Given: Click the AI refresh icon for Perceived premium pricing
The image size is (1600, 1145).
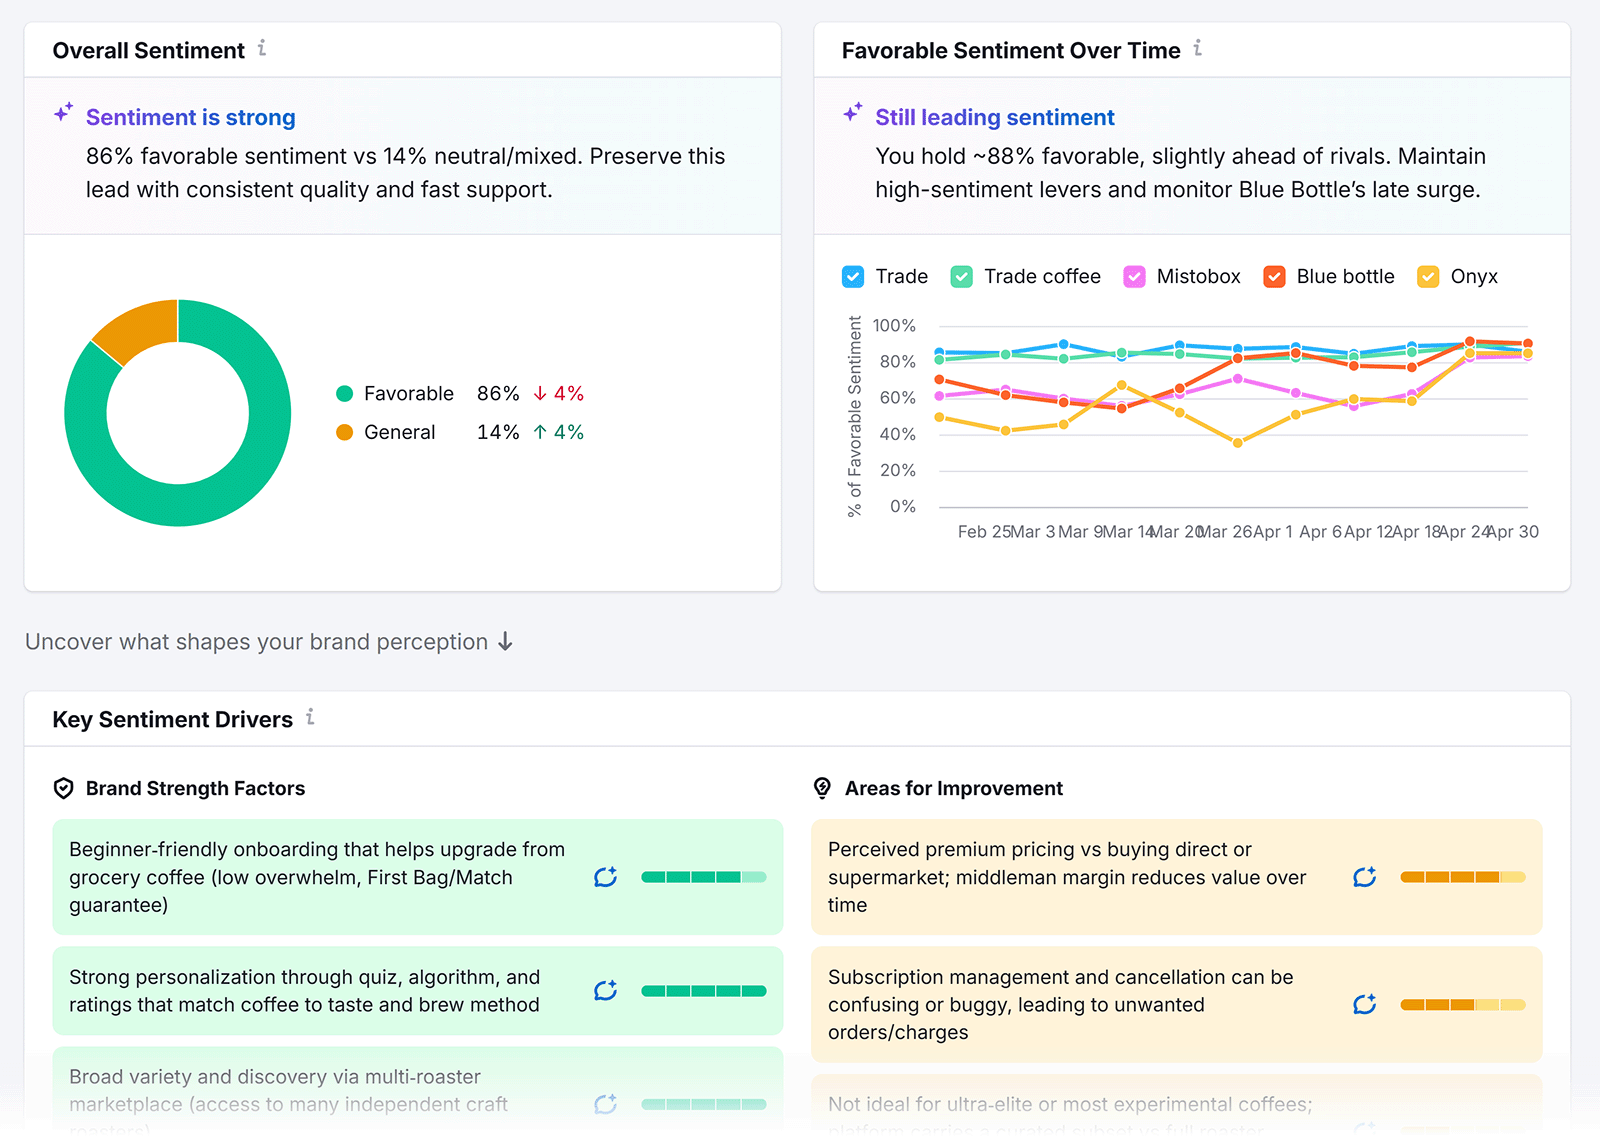Looking at the screenshot, I should pyautogui.click(x=1365, y=877).
